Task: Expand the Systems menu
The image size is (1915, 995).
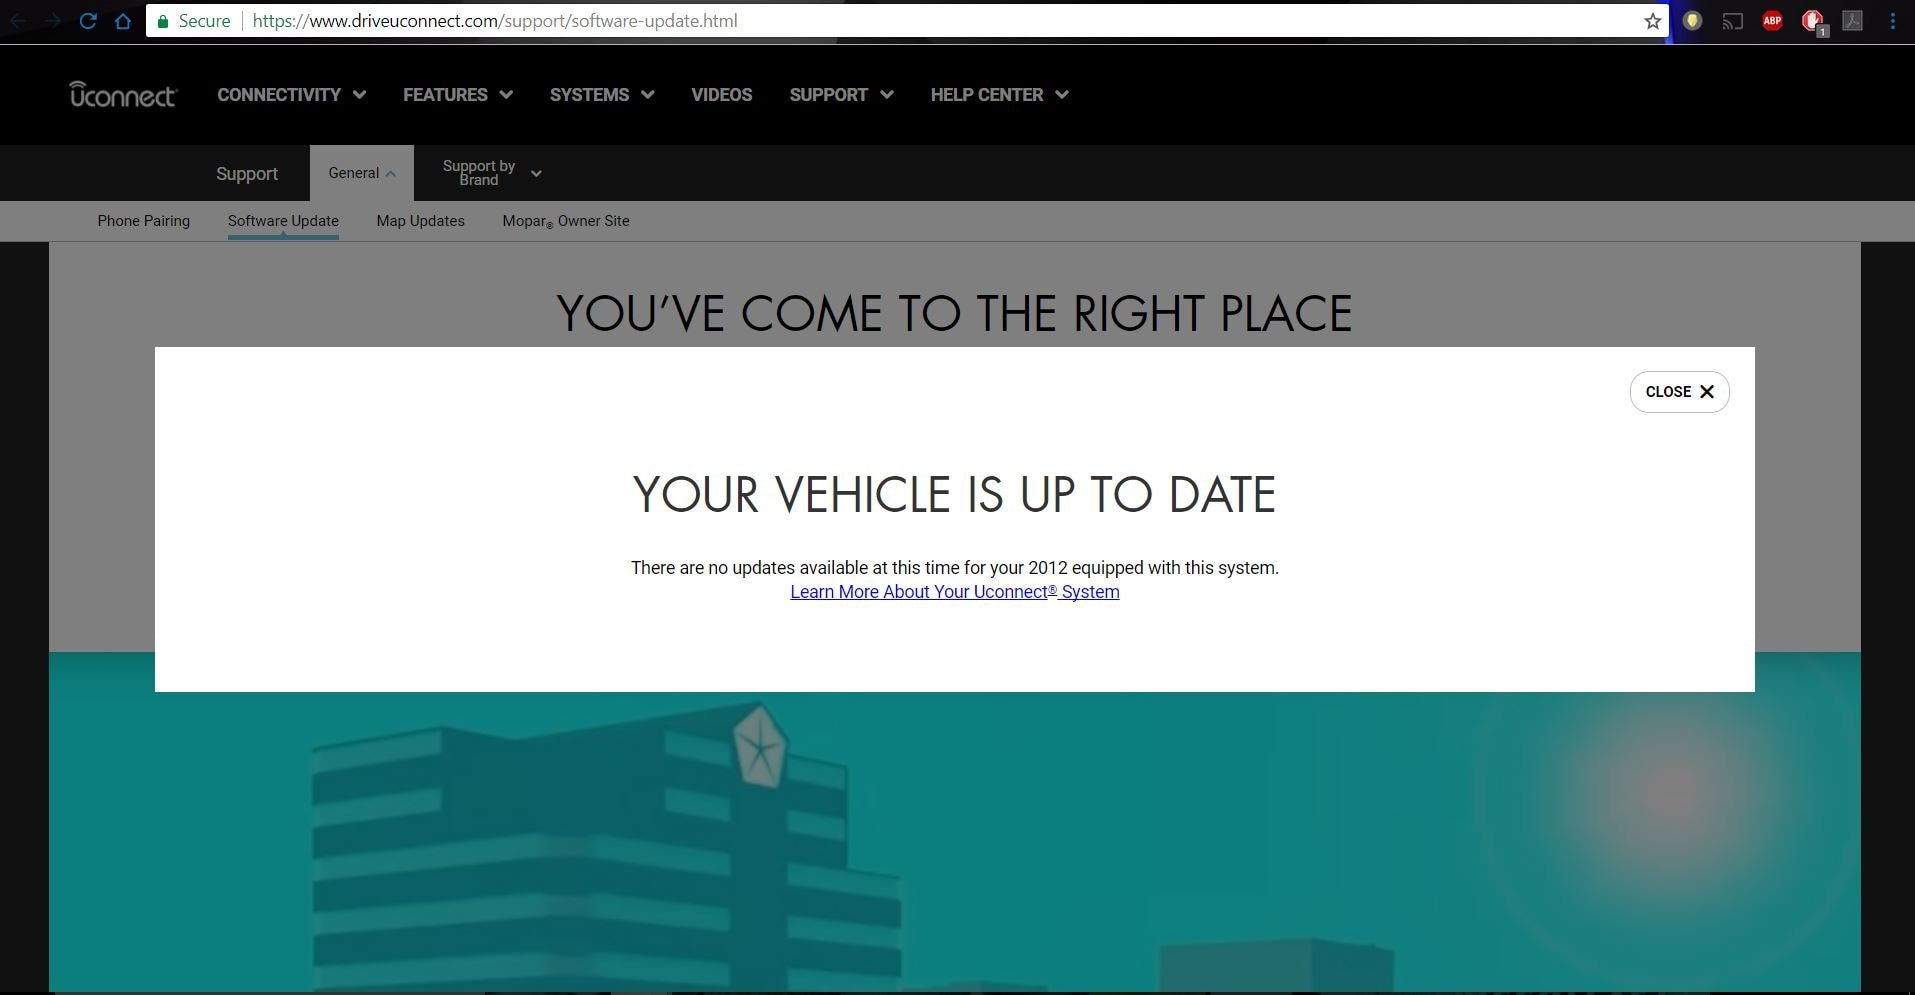Action: (602, 95)
